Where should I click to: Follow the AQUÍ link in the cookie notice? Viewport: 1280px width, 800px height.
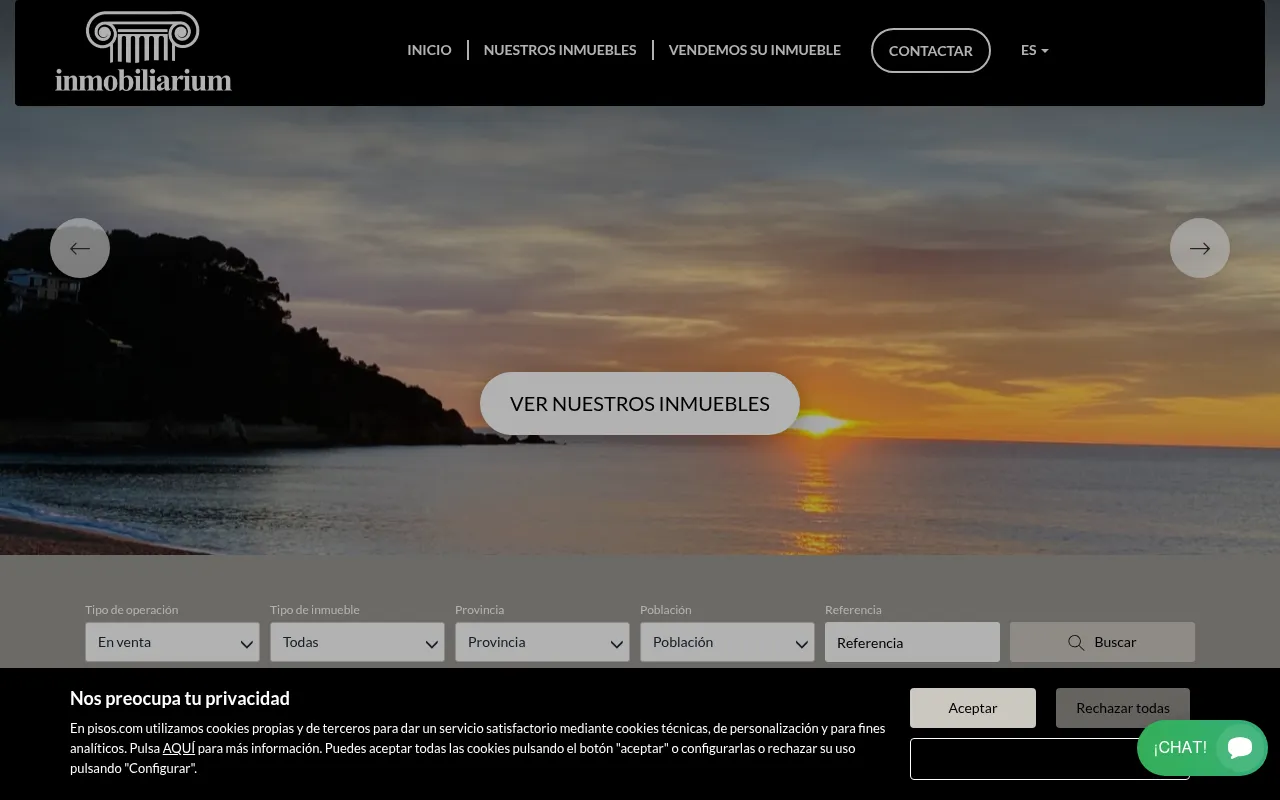pos(179,748)
